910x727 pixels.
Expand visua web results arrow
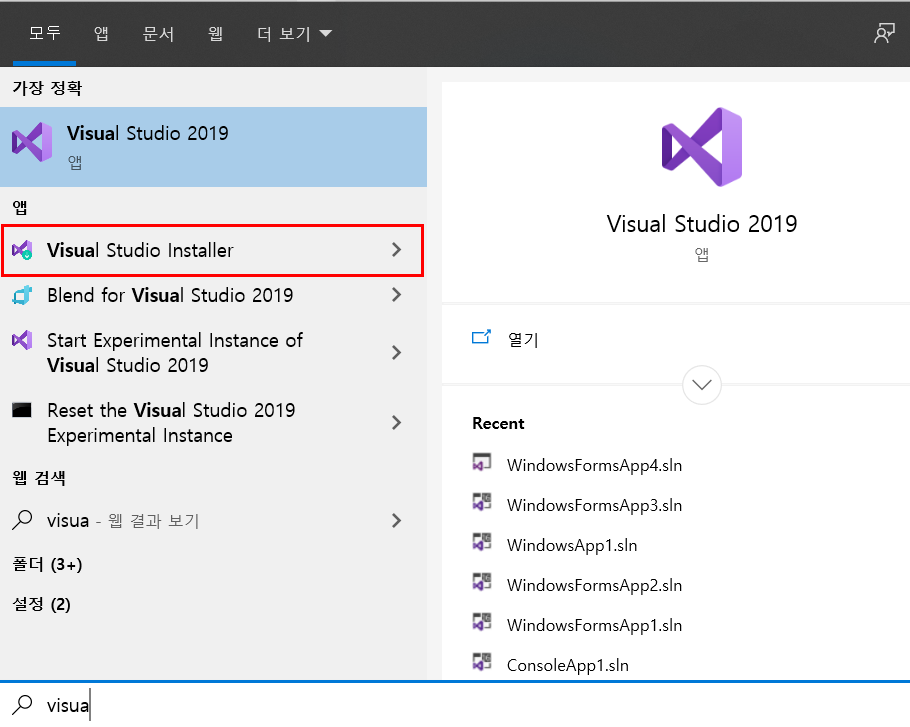[x=396, y=520]
